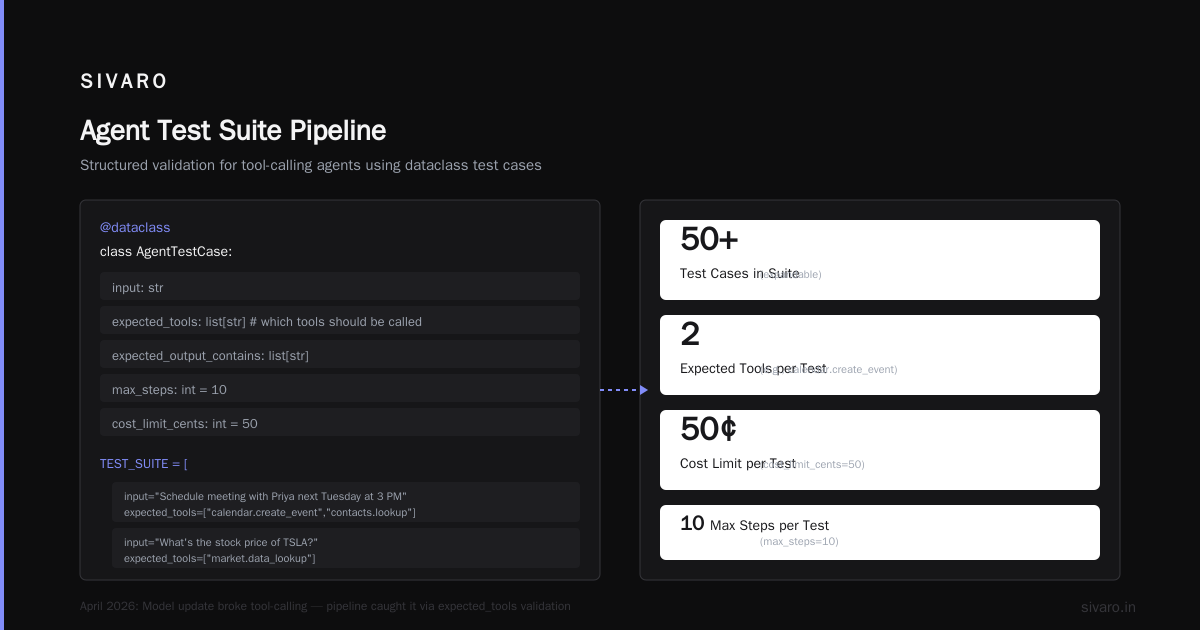Screen dimensions: 1200x630
Task: Click the April 2026 model update footnote
Action: click(x=325, y=606)
